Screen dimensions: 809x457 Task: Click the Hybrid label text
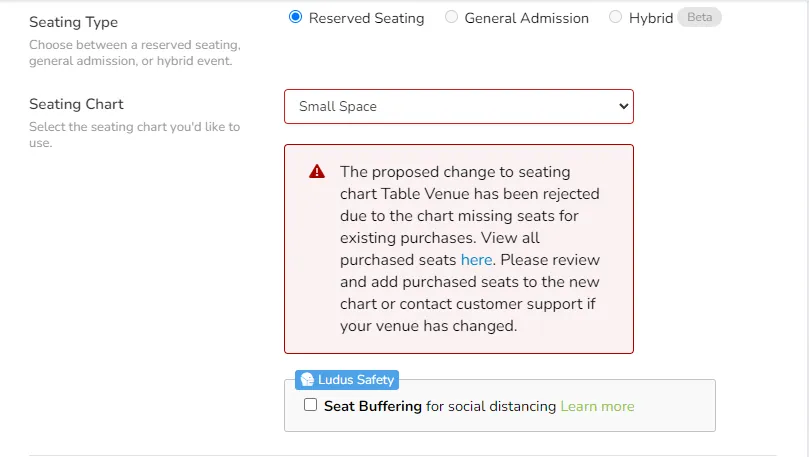(651, 18)
